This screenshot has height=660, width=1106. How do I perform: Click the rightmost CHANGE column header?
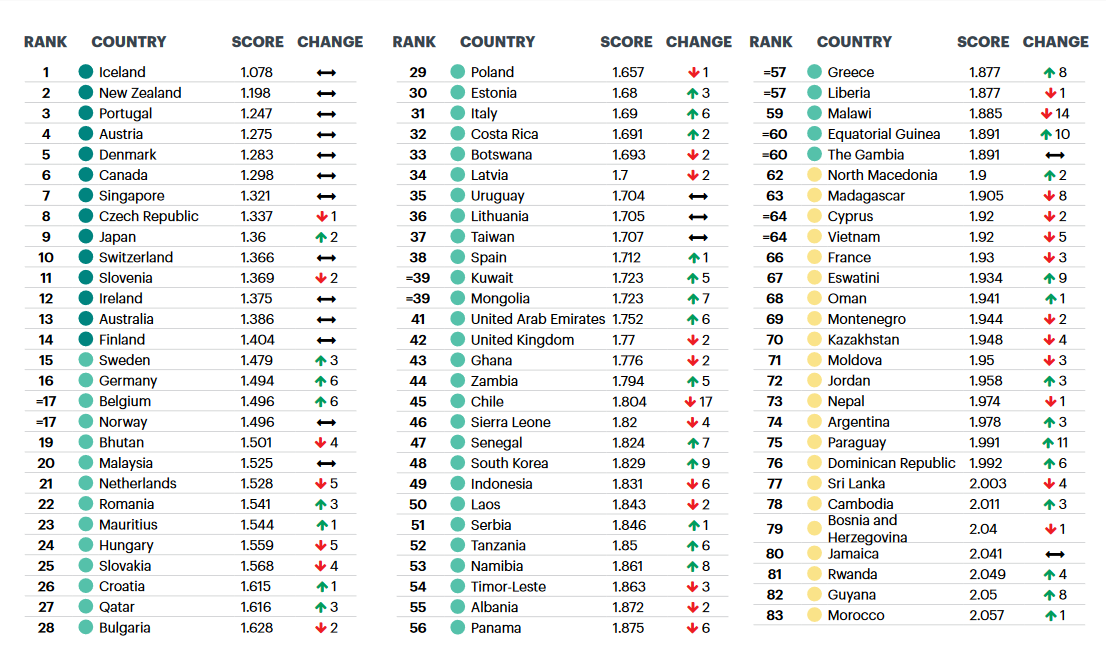point(1055,42)
